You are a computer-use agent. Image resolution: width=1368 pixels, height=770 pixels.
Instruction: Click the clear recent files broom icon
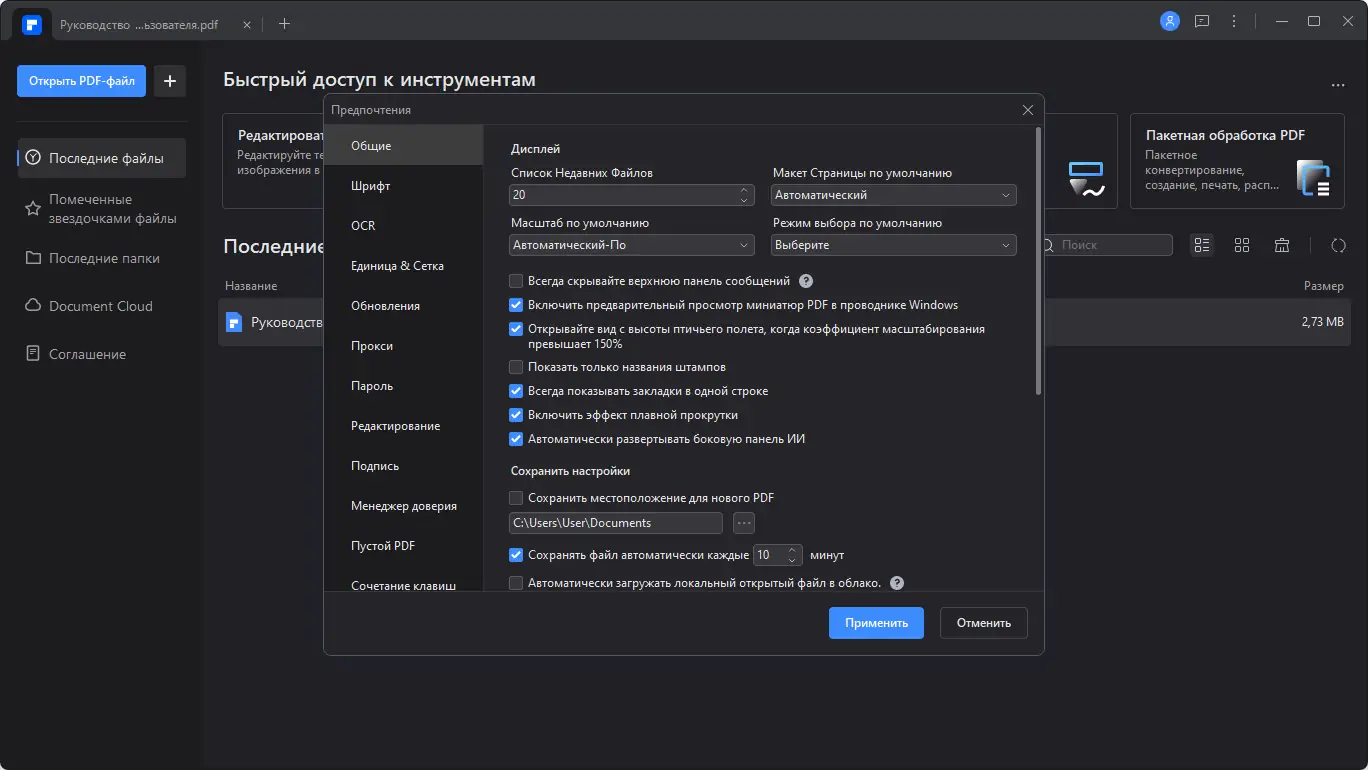pos(1282,245)
